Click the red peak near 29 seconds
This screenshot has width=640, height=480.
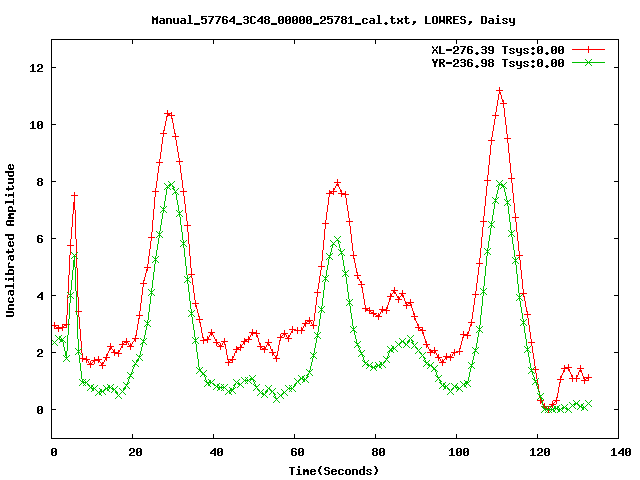pos(168,114)
